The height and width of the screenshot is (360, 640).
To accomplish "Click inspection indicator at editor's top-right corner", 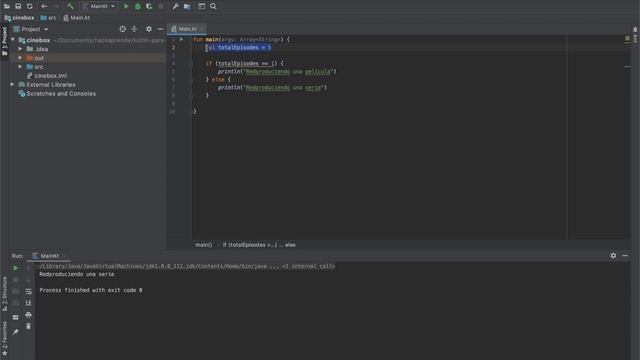I will tap(627, 38).
